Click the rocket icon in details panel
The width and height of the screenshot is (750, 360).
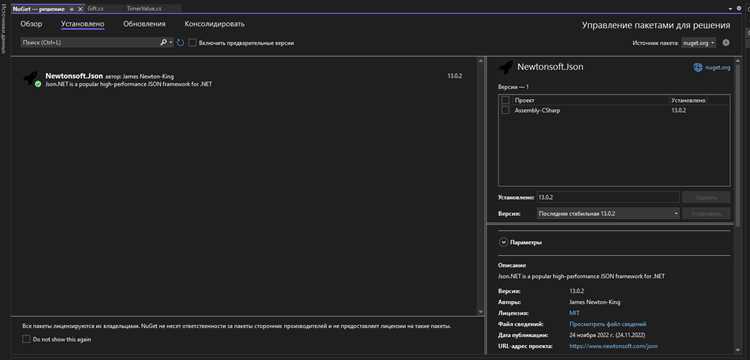[x=506, y=67]
